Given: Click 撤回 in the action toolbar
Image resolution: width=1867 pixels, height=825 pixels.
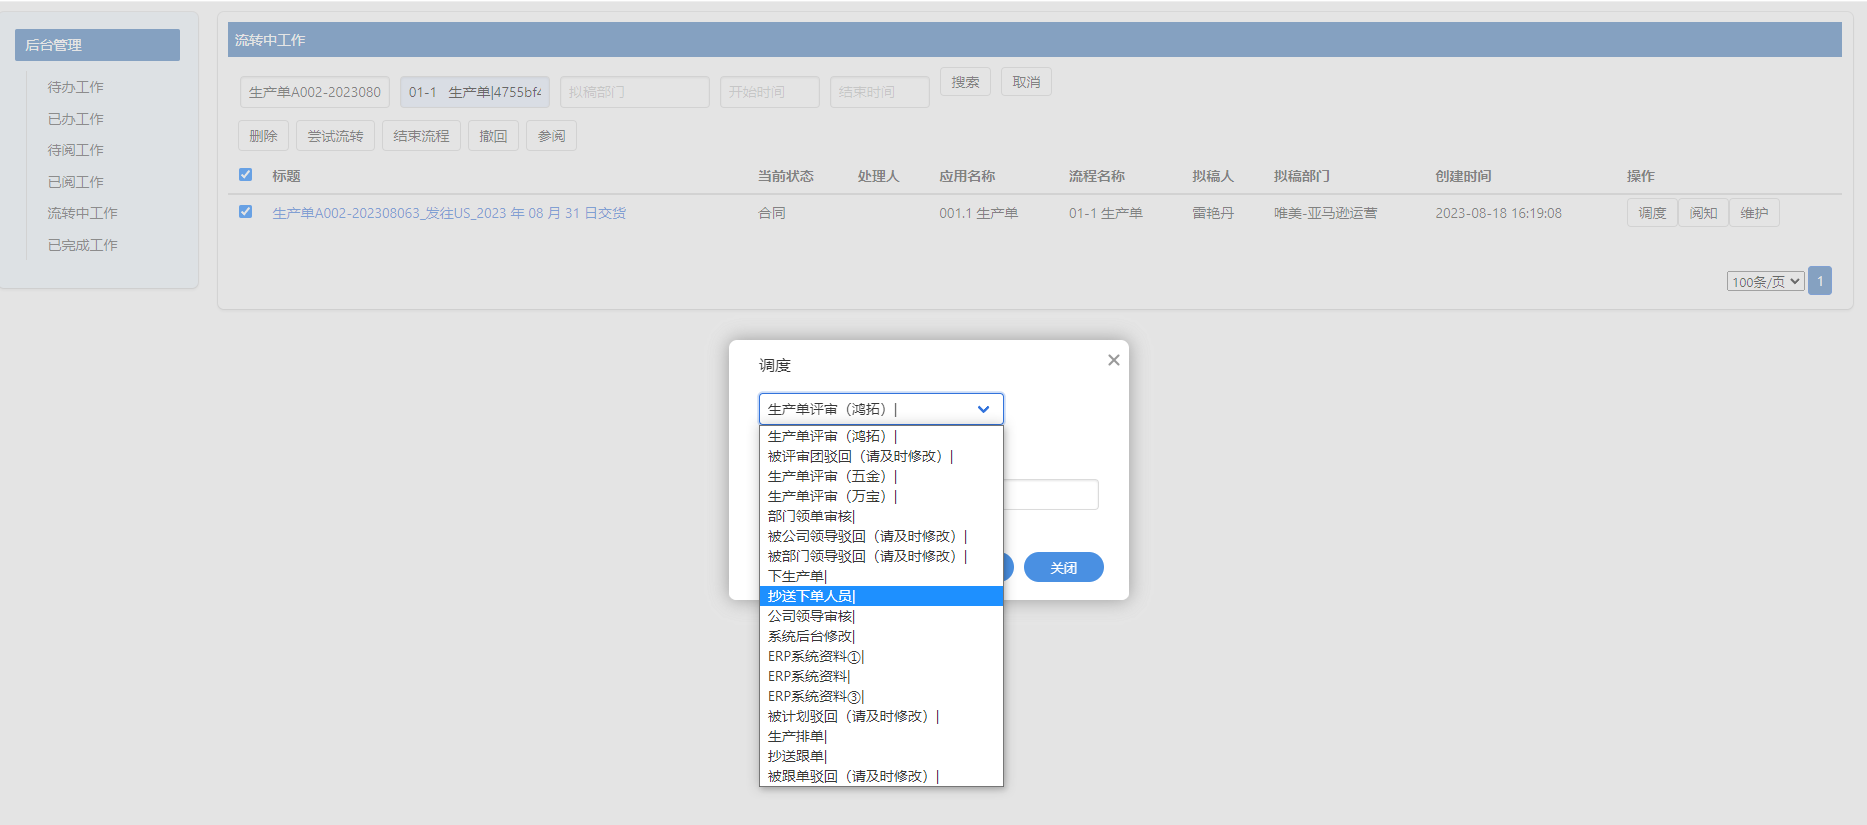Looking at the screenshot, I should point(493,136).
